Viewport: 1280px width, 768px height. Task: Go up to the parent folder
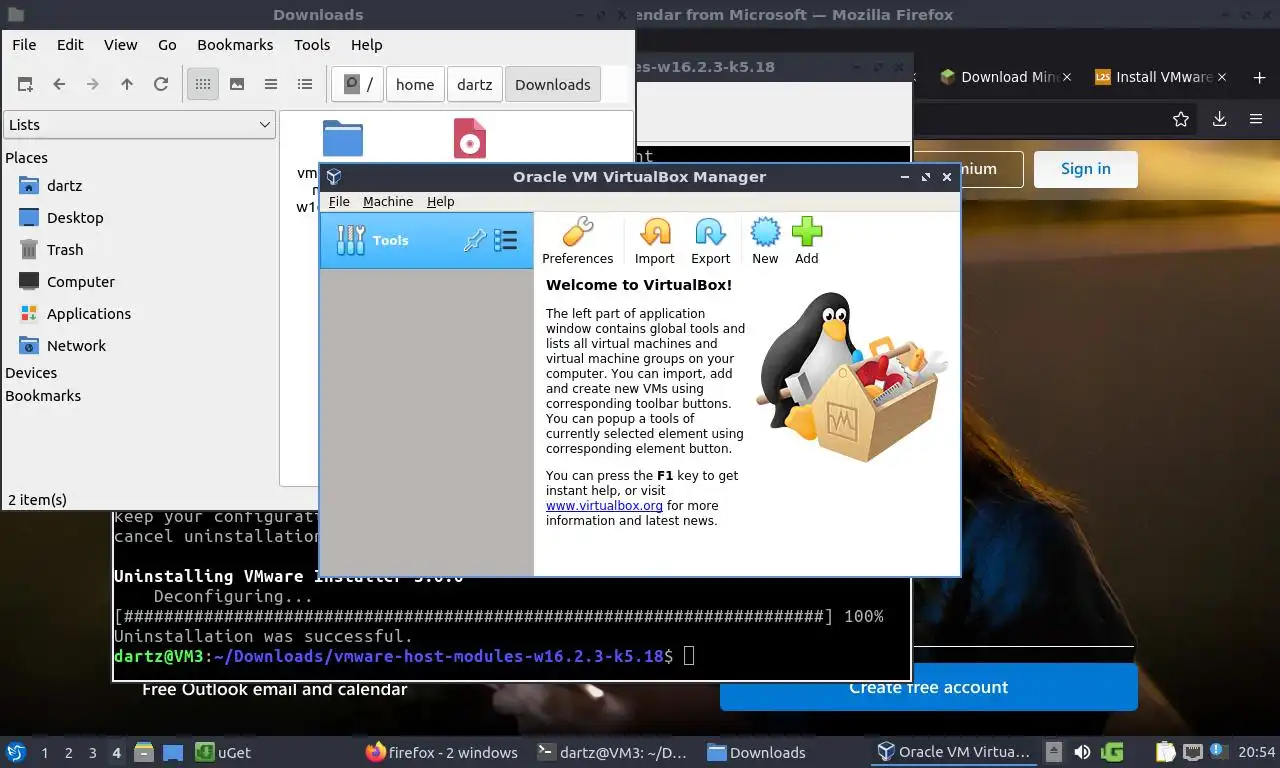click(127, 85)
